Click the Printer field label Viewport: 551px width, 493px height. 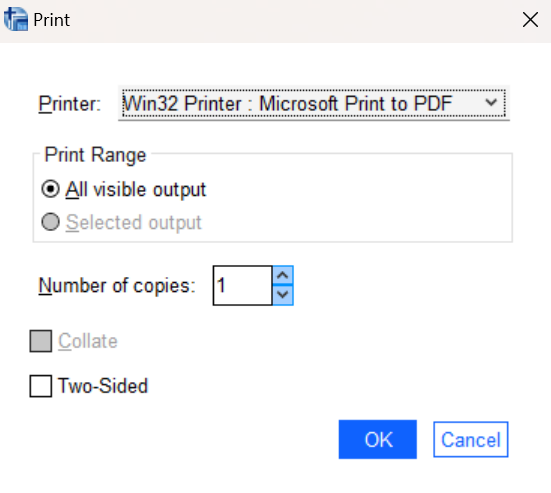click(70, 104)
